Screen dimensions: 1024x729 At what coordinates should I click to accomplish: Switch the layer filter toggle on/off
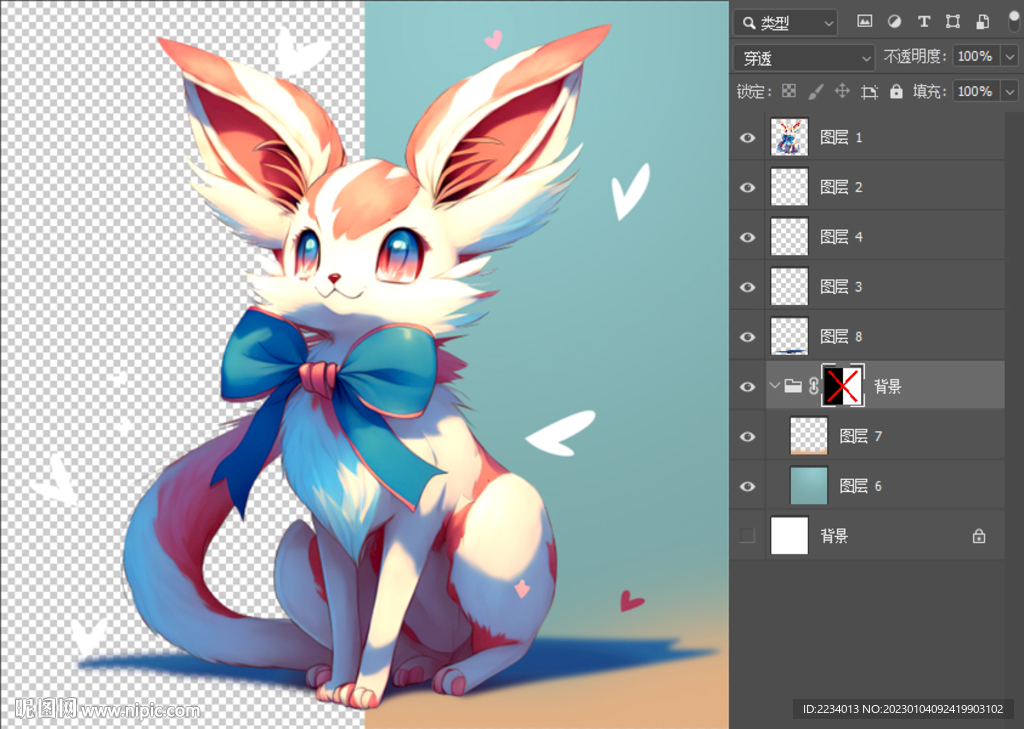pyautogui.click(x=1013, y=21)
